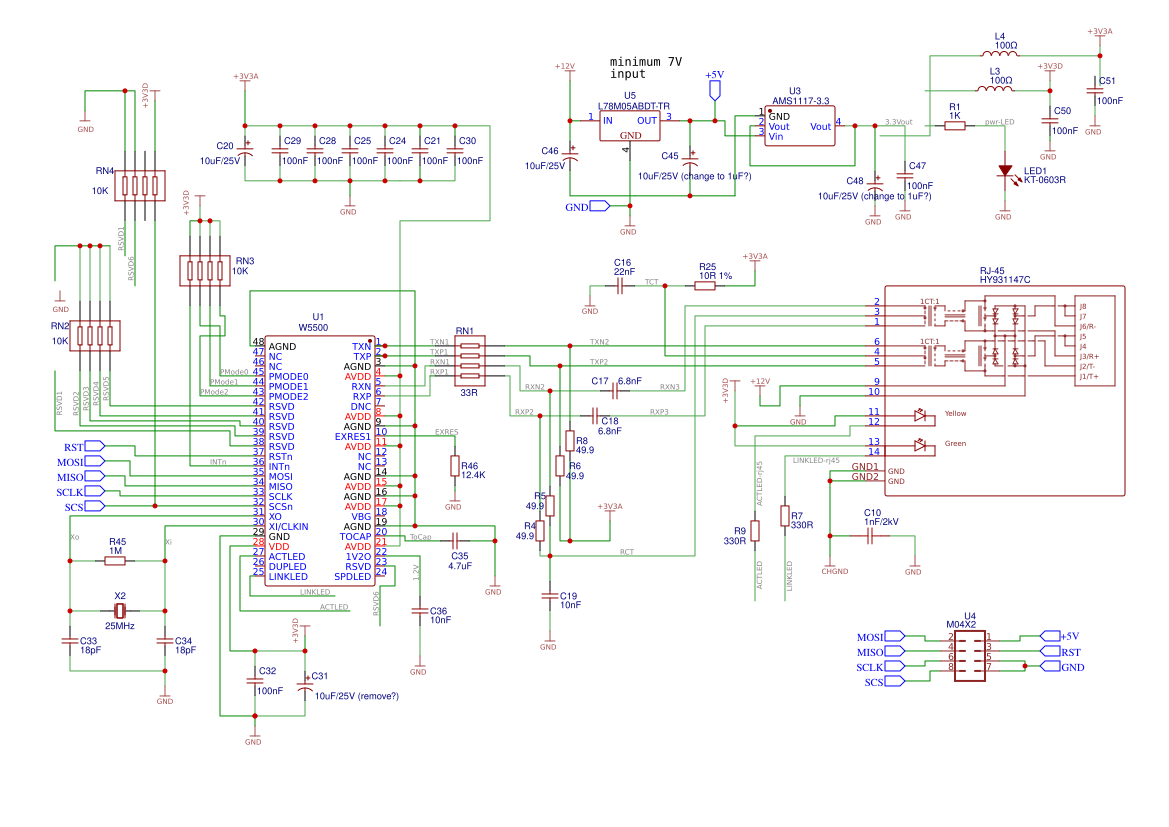Select the U4 M04X2 header label
Viewport: 1169px width, 827px height.
(x=966, y=619)
